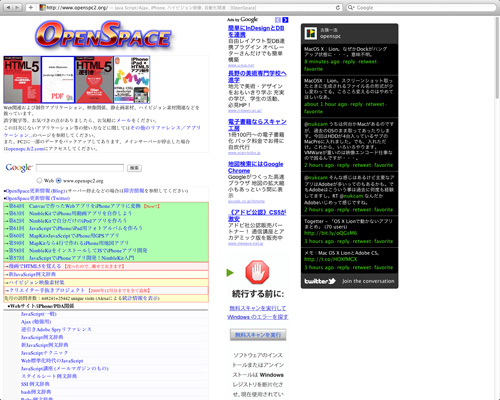The height and width of the screenshot is (400, 500).
Task: Open 逆引きAdobe Spry リファレンス link
Action: [x=56, y=329]
